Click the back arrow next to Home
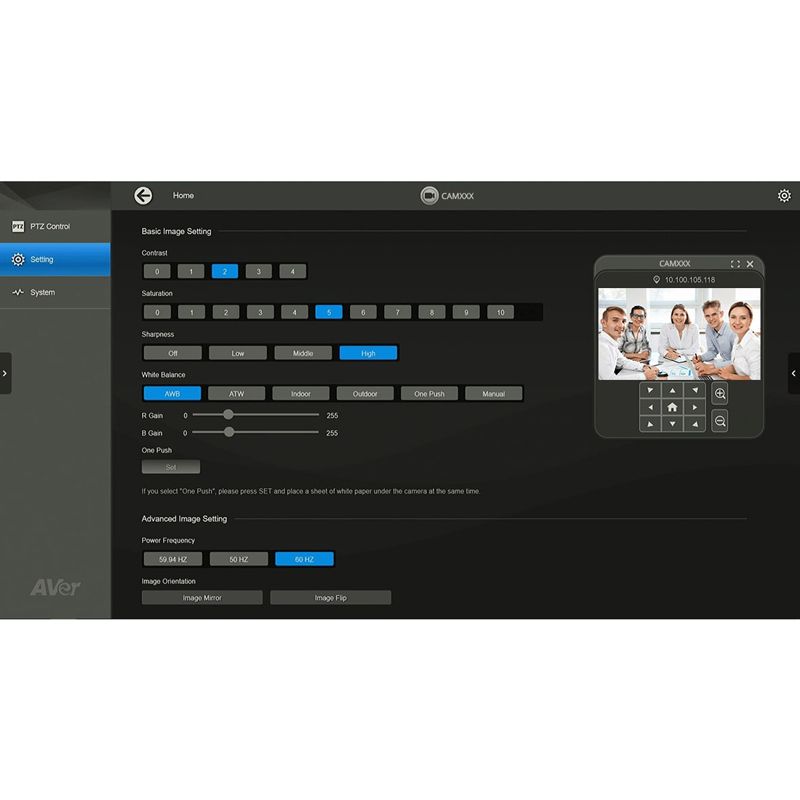Screen dimensions: 800x800 (143, 196)
